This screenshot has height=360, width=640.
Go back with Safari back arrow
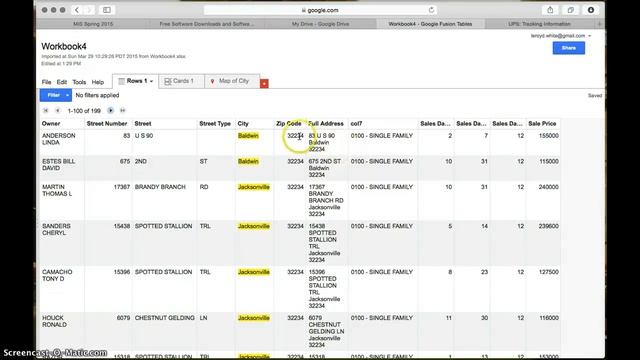[x=77, y=10]
